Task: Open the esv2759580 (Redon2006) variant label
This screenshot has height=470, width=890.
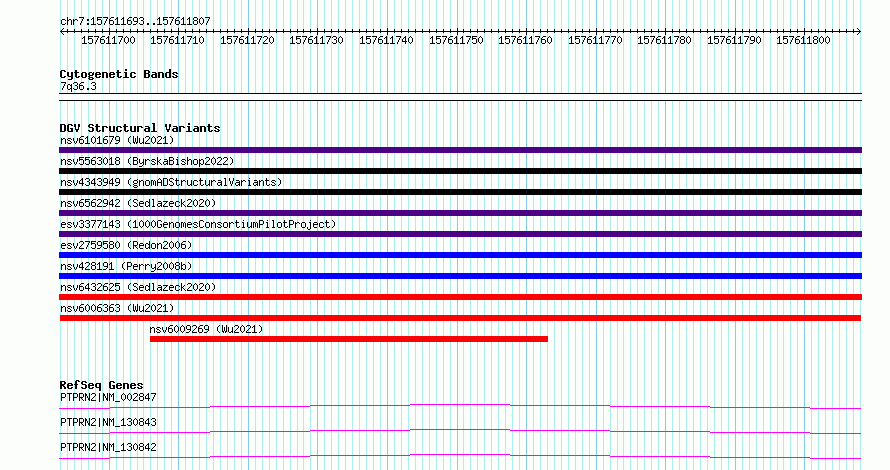Action: 126,245
